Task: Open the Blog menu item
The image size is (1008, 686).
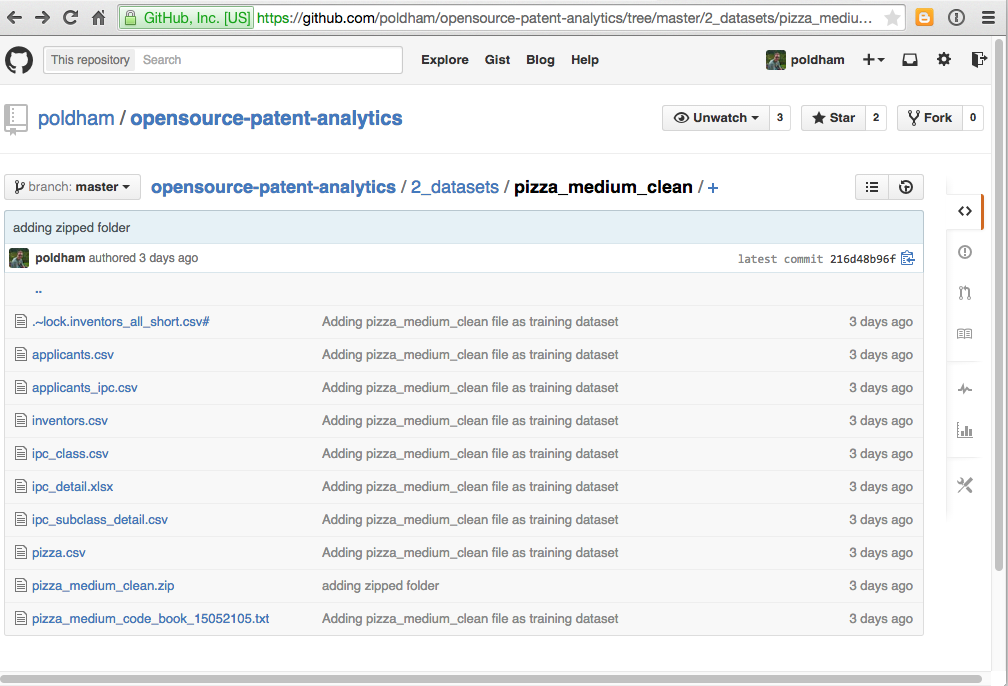Action: click(540, 60)
